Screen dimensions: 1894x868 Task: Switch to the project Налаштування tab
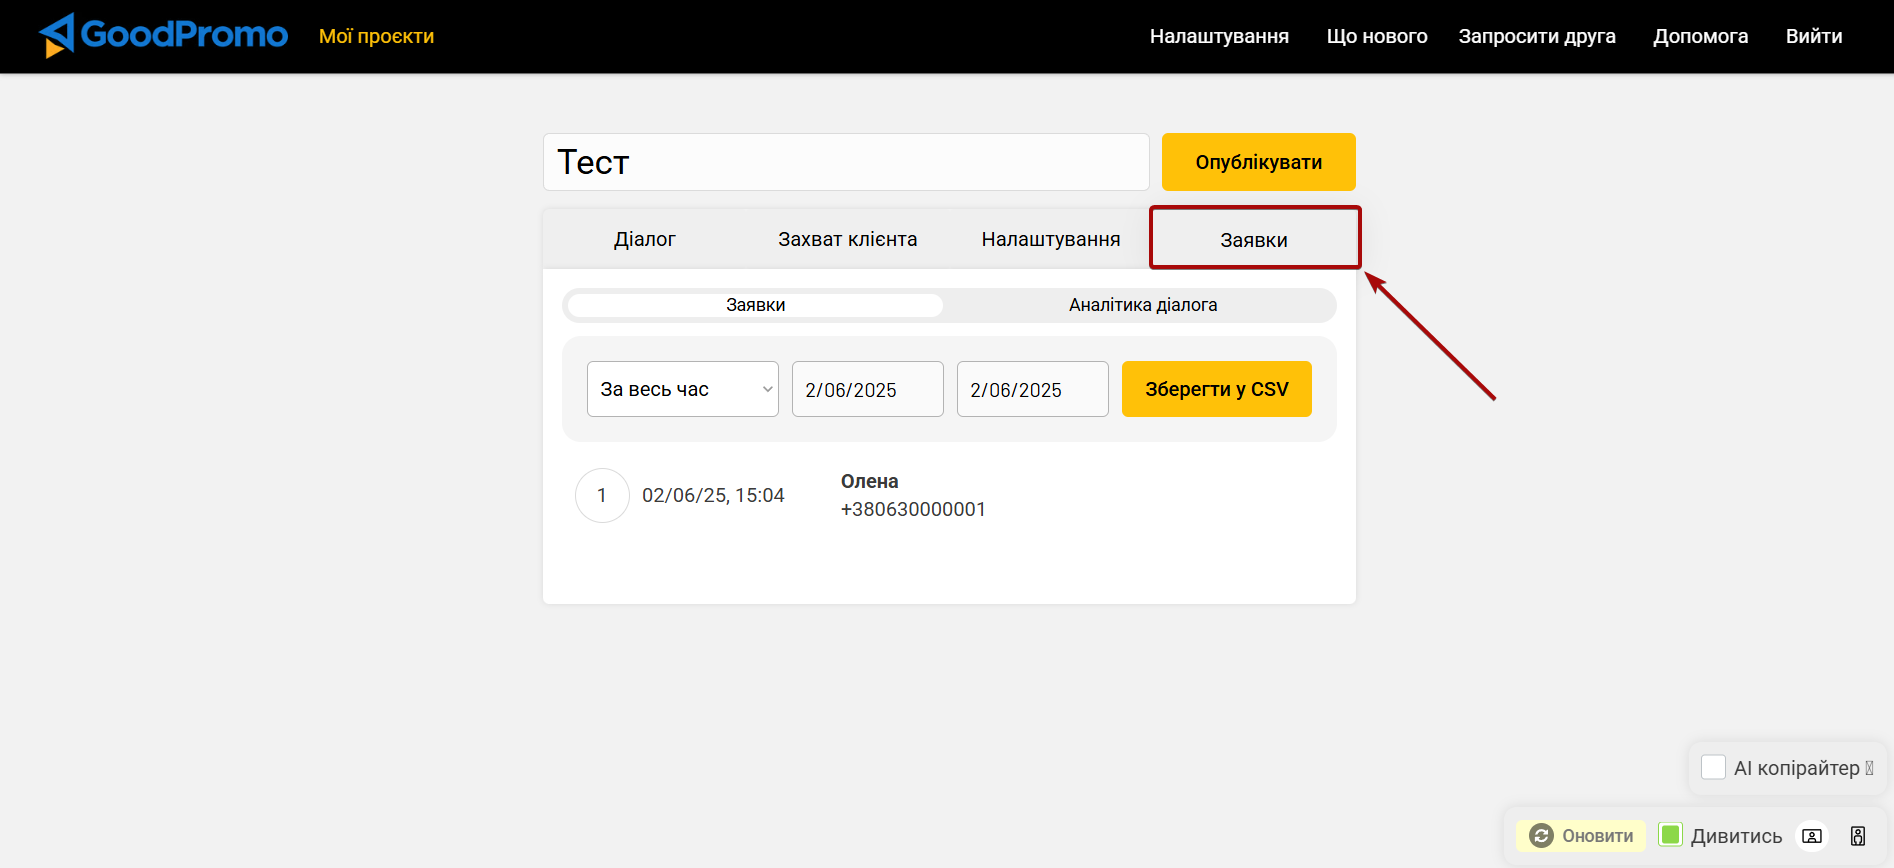tap(1051, 239)
